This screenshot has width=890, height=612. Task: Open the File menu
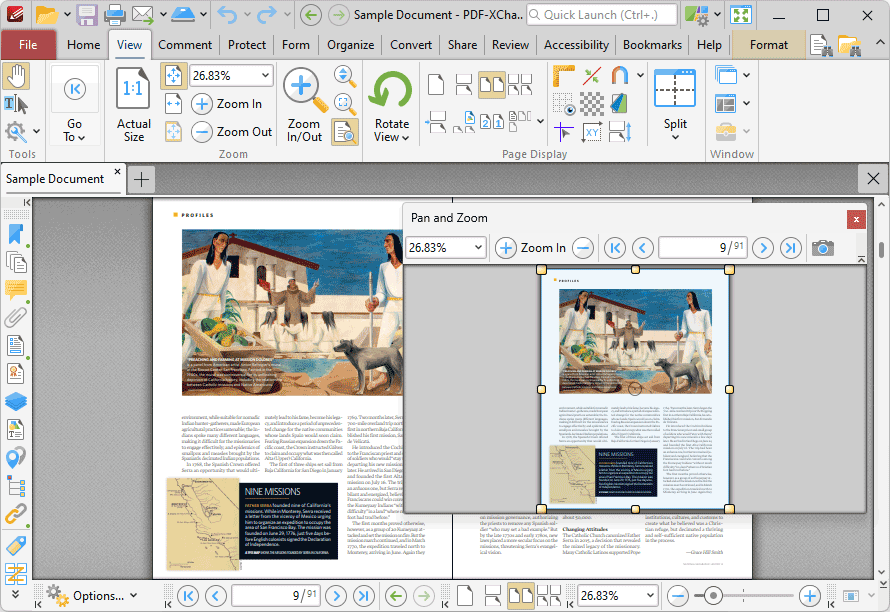28,45
